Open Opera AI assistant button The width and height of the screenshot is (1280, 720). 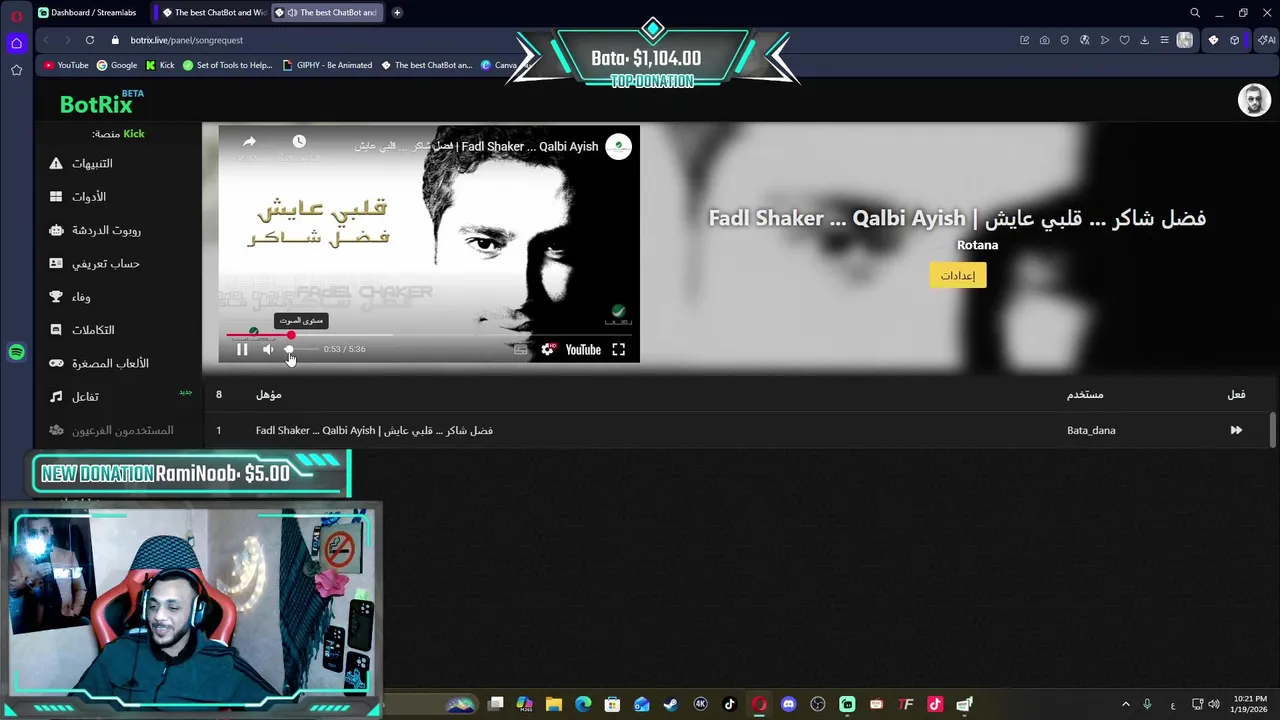tap(1266, 40)
